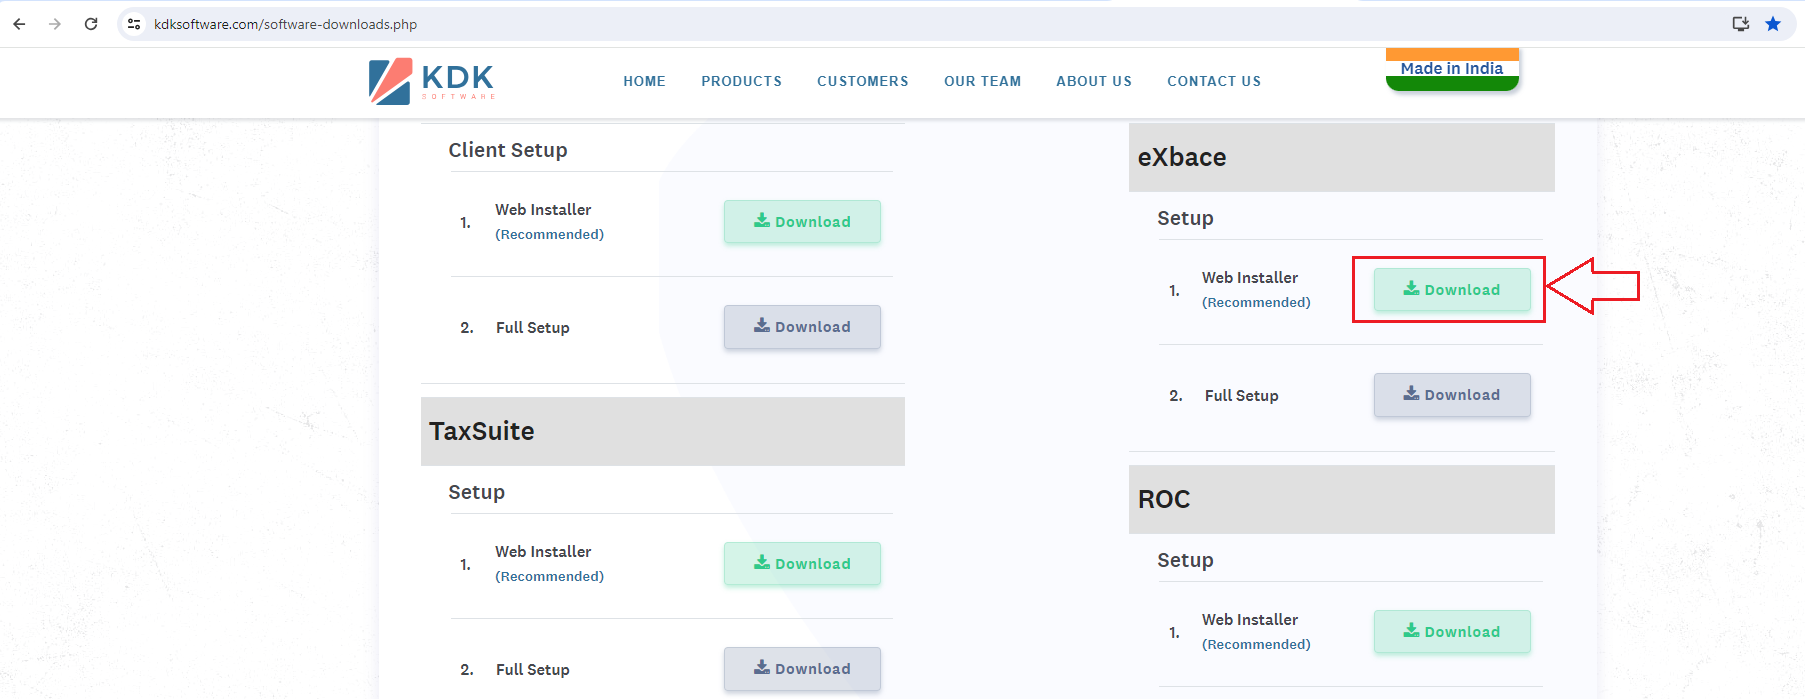Download eXbace Web Installer

tap(1452, 290)
